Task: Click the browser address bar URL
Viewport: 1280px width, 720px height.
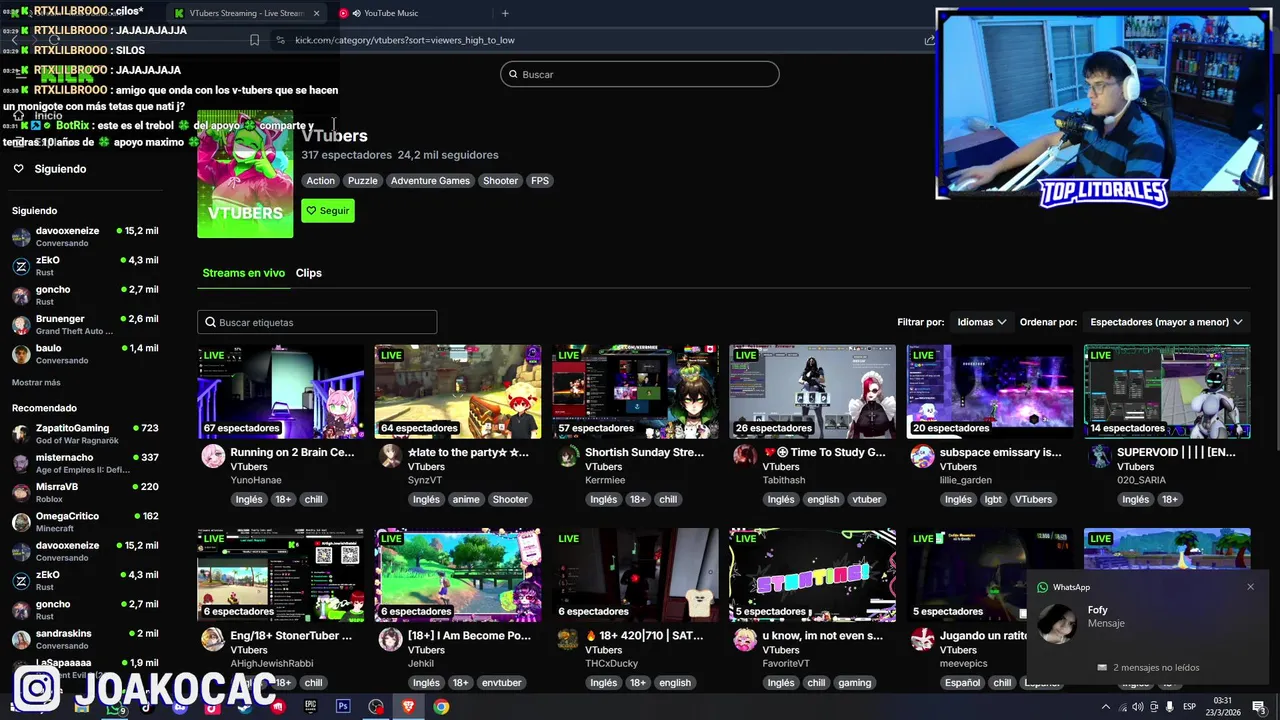Action: coord(405,40)
